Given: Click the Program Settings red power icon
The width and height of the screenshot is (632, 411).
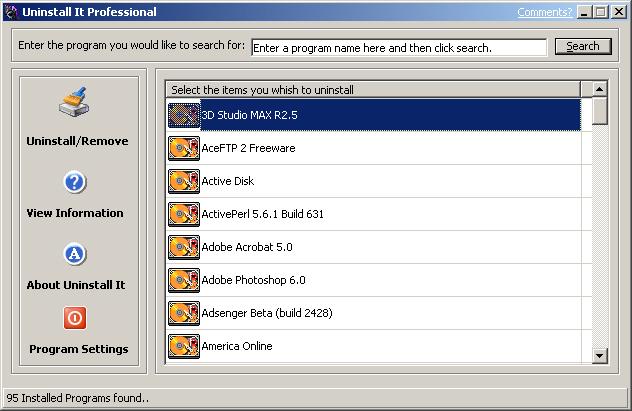Looking at the screenshot, I should tap(75, 318).
